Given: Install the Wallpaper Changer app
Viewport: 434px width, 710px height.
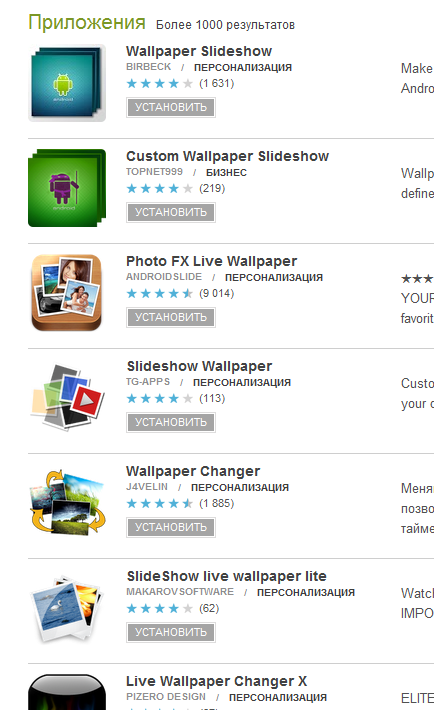Looking at the screenshot, I should 171,528.
